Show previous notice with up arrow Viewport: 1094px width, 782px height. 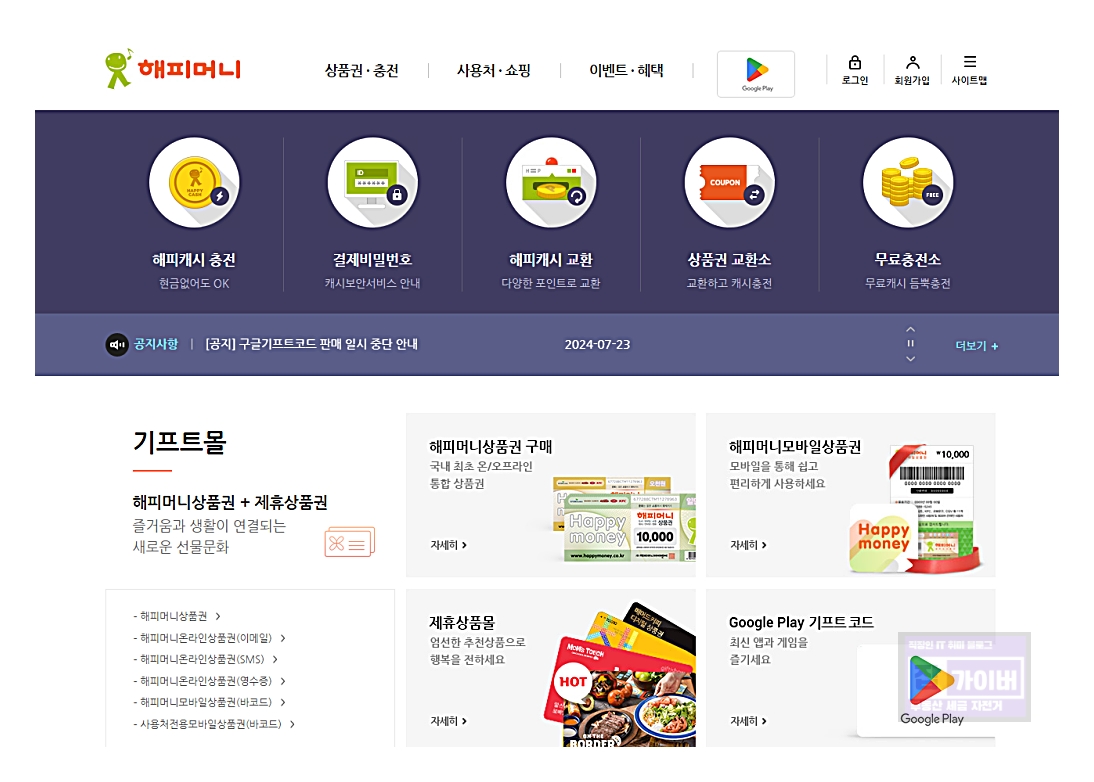[911, 329]
